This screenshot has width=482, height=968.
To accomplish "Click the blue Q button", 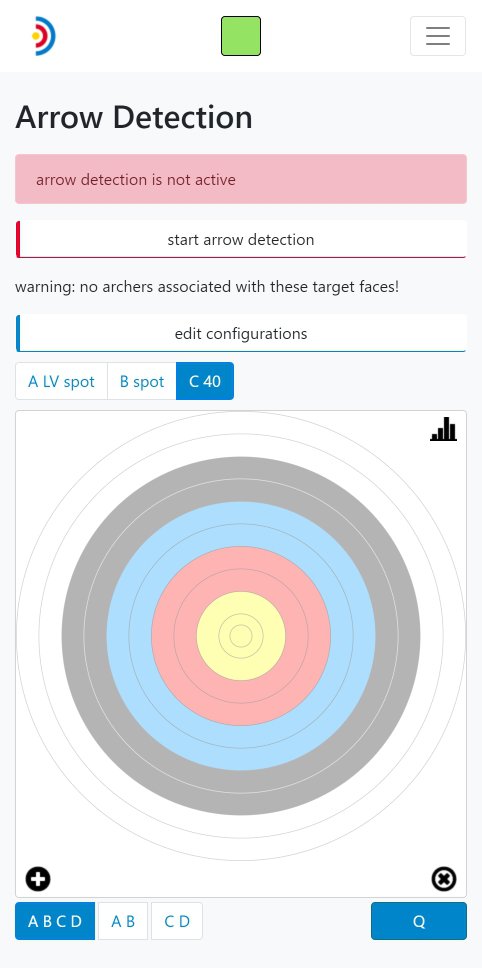I will pyautogui.click(x=419, y=921).
